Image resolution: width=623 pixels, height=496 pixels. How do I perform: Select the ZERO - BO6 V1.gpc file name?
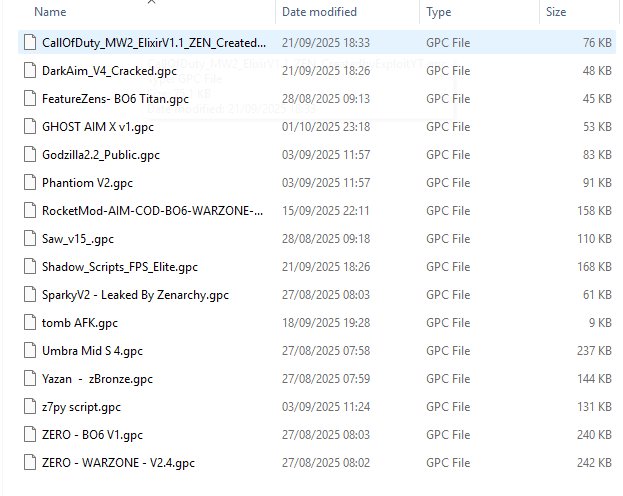(92, 435)
